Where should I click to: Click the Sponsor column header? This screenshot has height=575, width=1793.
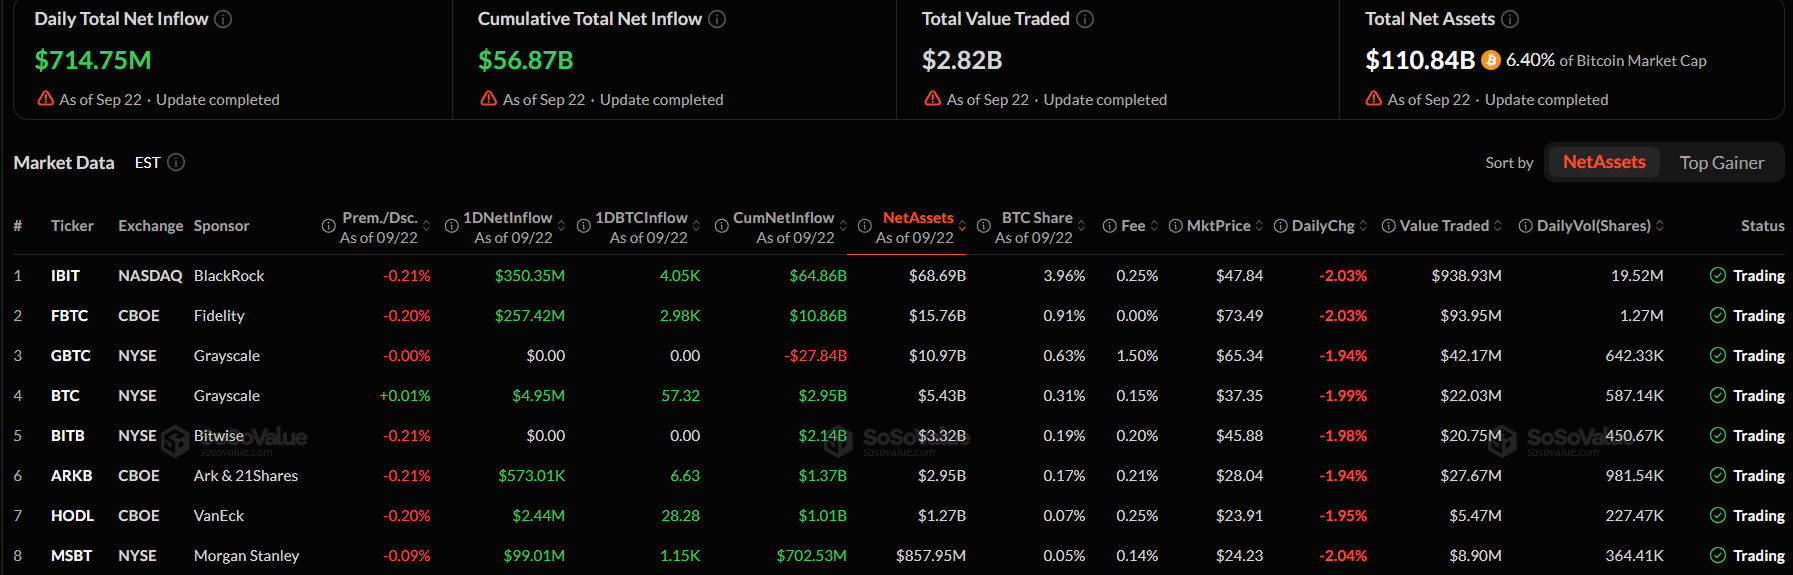click(x=221, y=226)
